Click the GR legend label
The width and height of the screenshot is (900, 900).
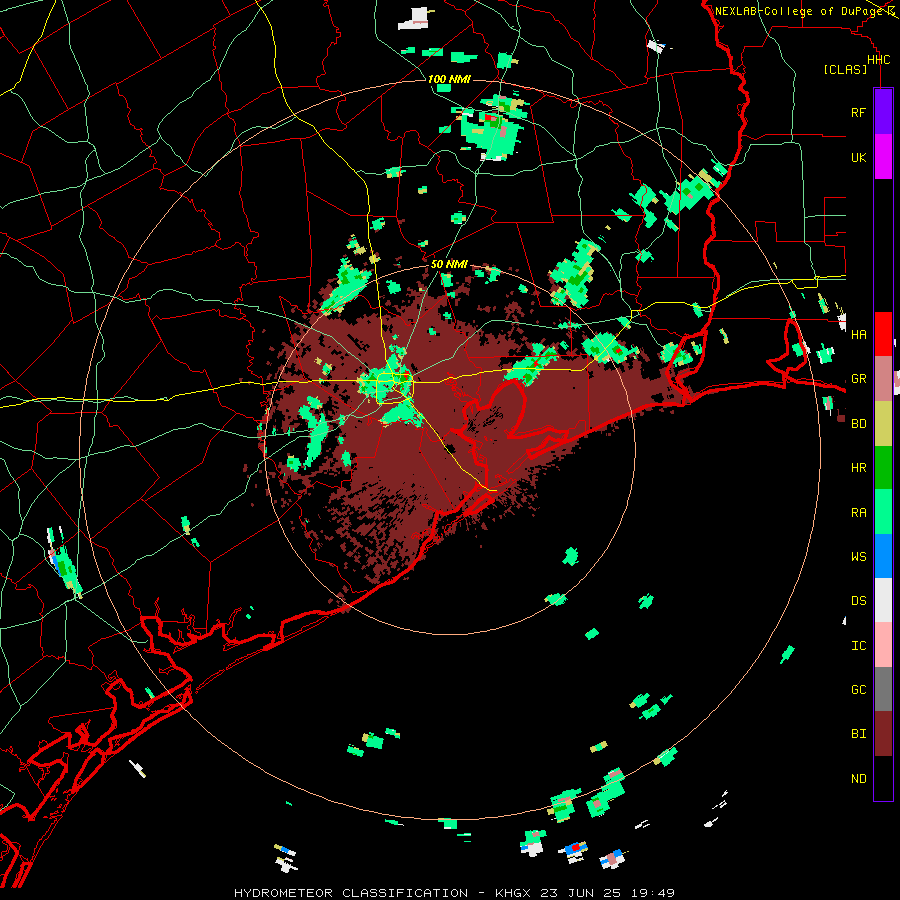point(858,379)
